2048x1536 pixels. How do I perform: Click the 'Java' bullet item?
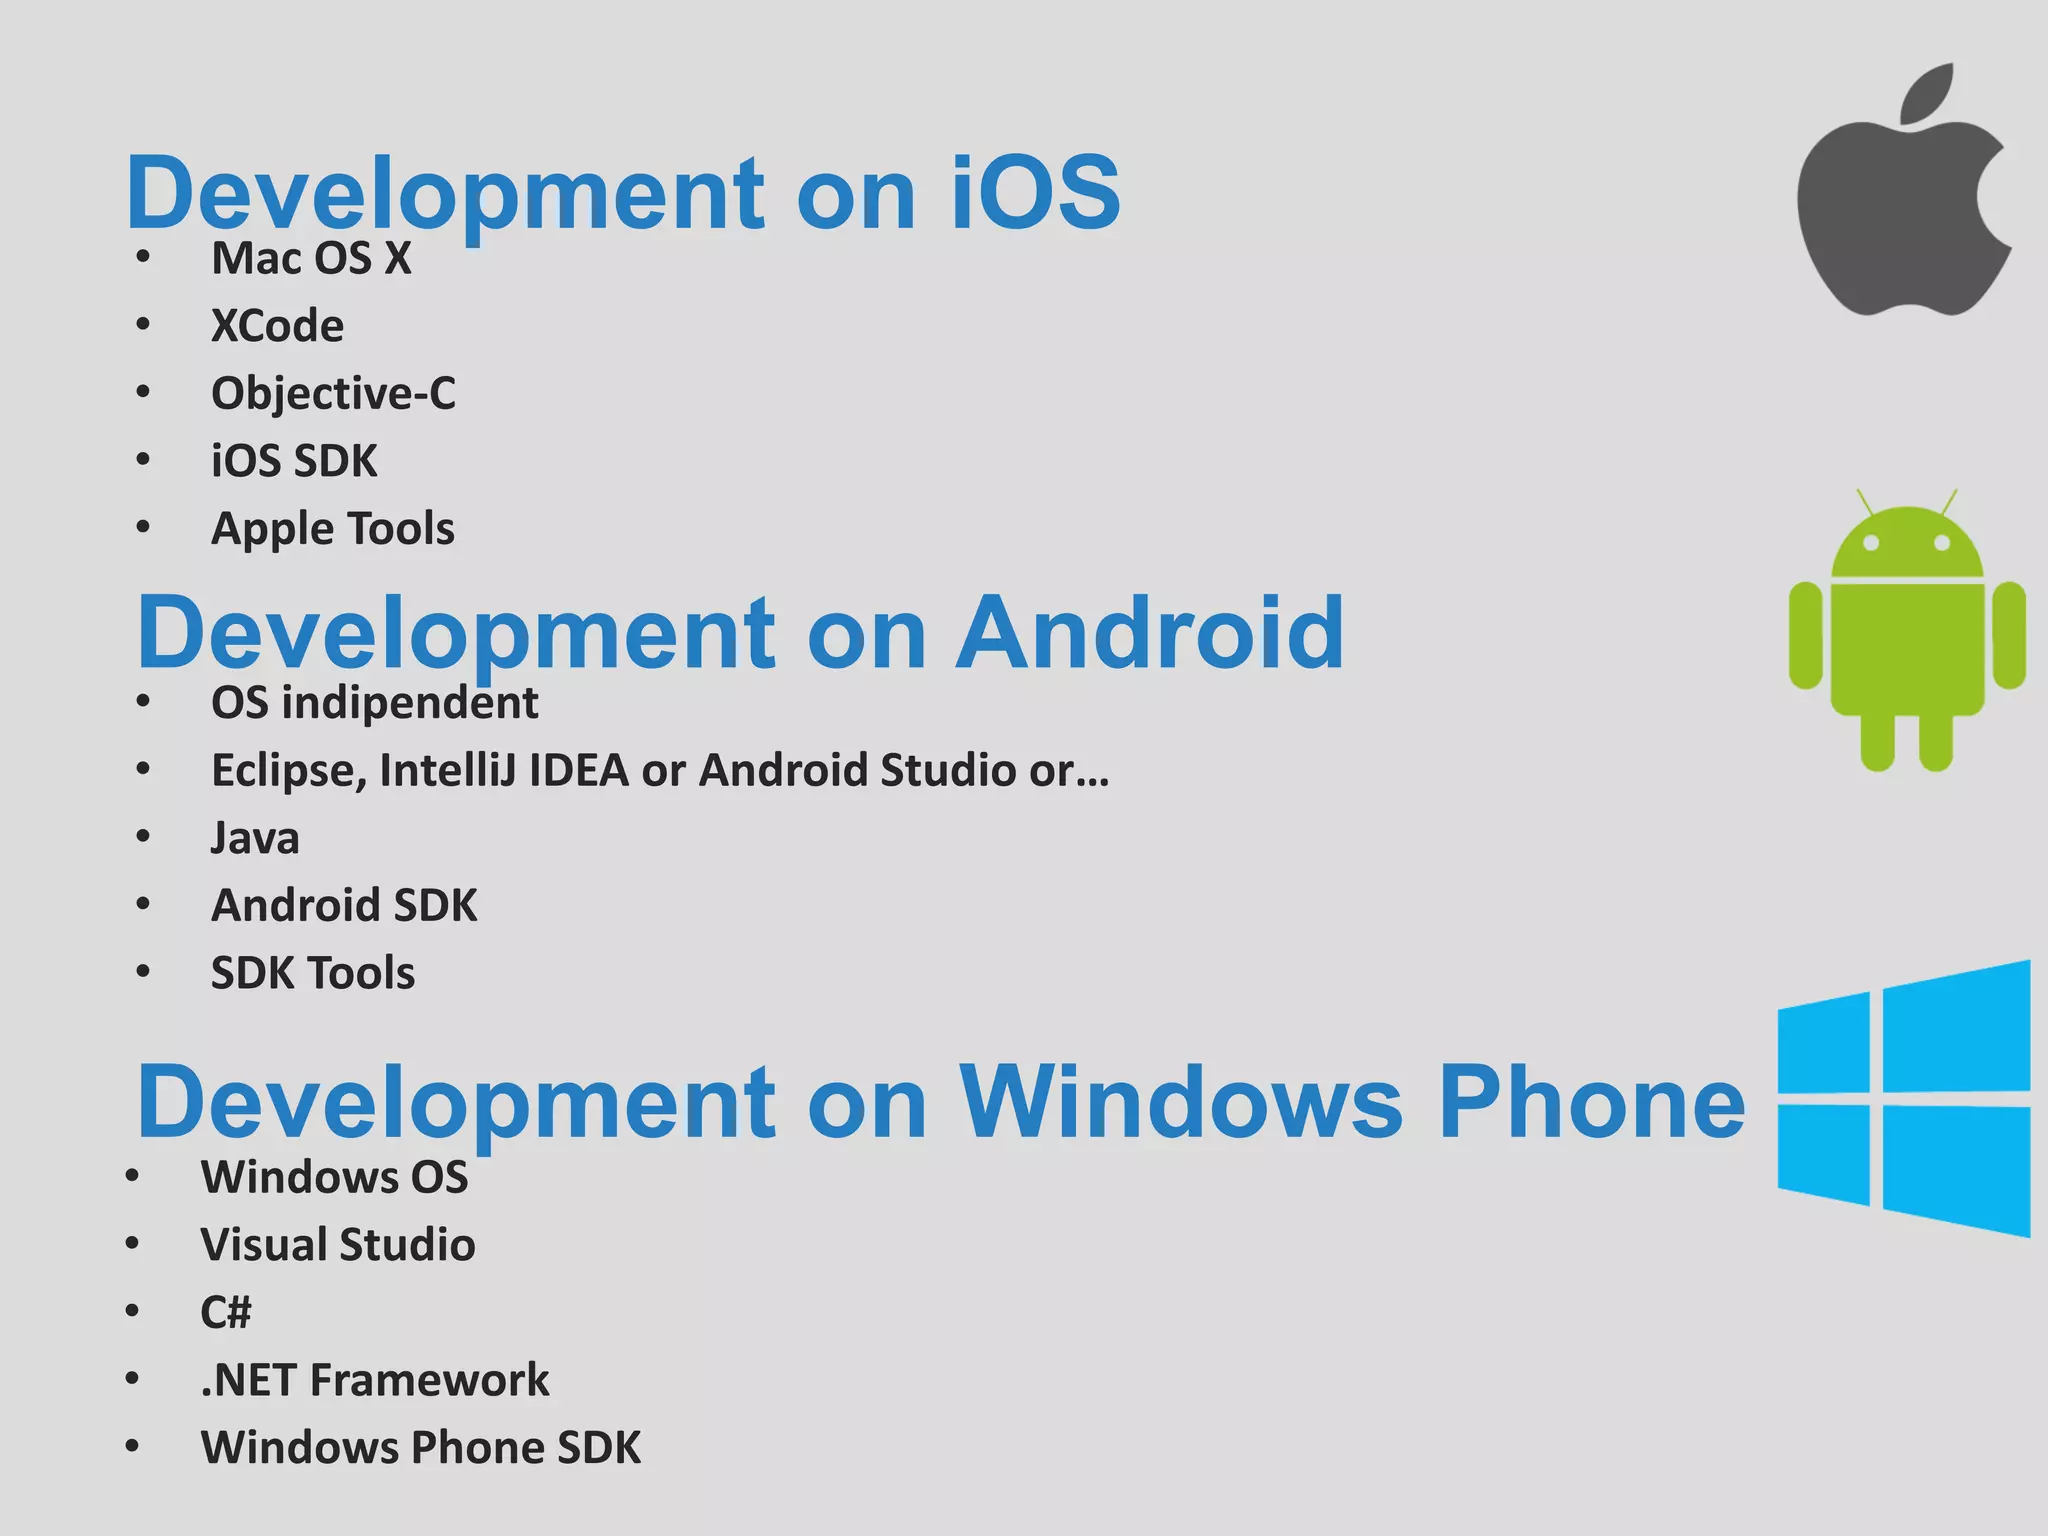pyautogui.click(x=255, y=838)
